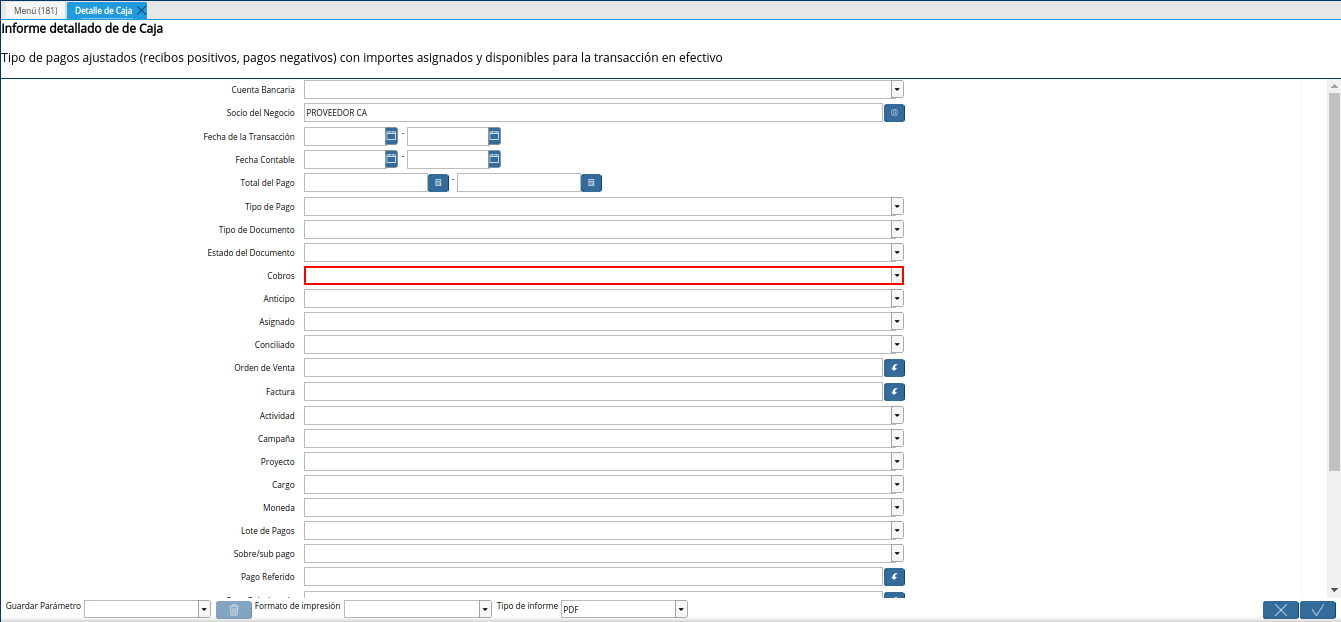Open second Total del Pago calculator
The height and width of the screenshot is (622, 1341).
tap(591, 183)
